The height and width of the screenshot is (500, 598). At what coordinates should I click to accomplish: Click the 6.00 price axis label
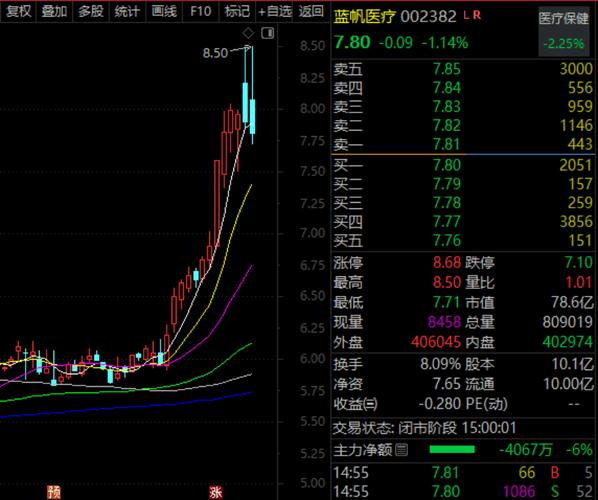(x=312, y=359)
